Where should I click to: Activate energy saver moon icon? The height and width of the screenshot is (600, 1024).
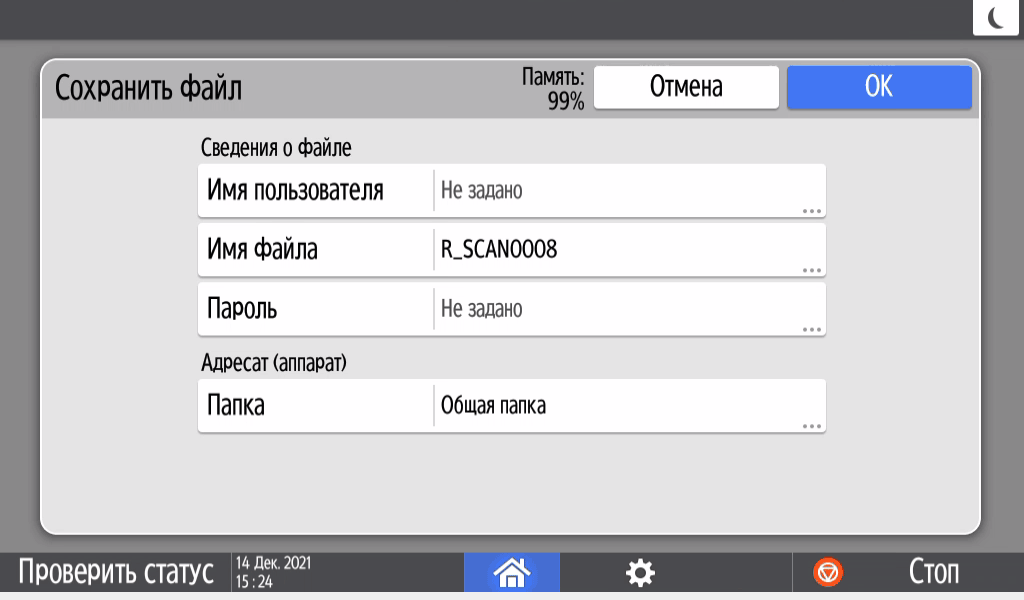click(995, 16)
